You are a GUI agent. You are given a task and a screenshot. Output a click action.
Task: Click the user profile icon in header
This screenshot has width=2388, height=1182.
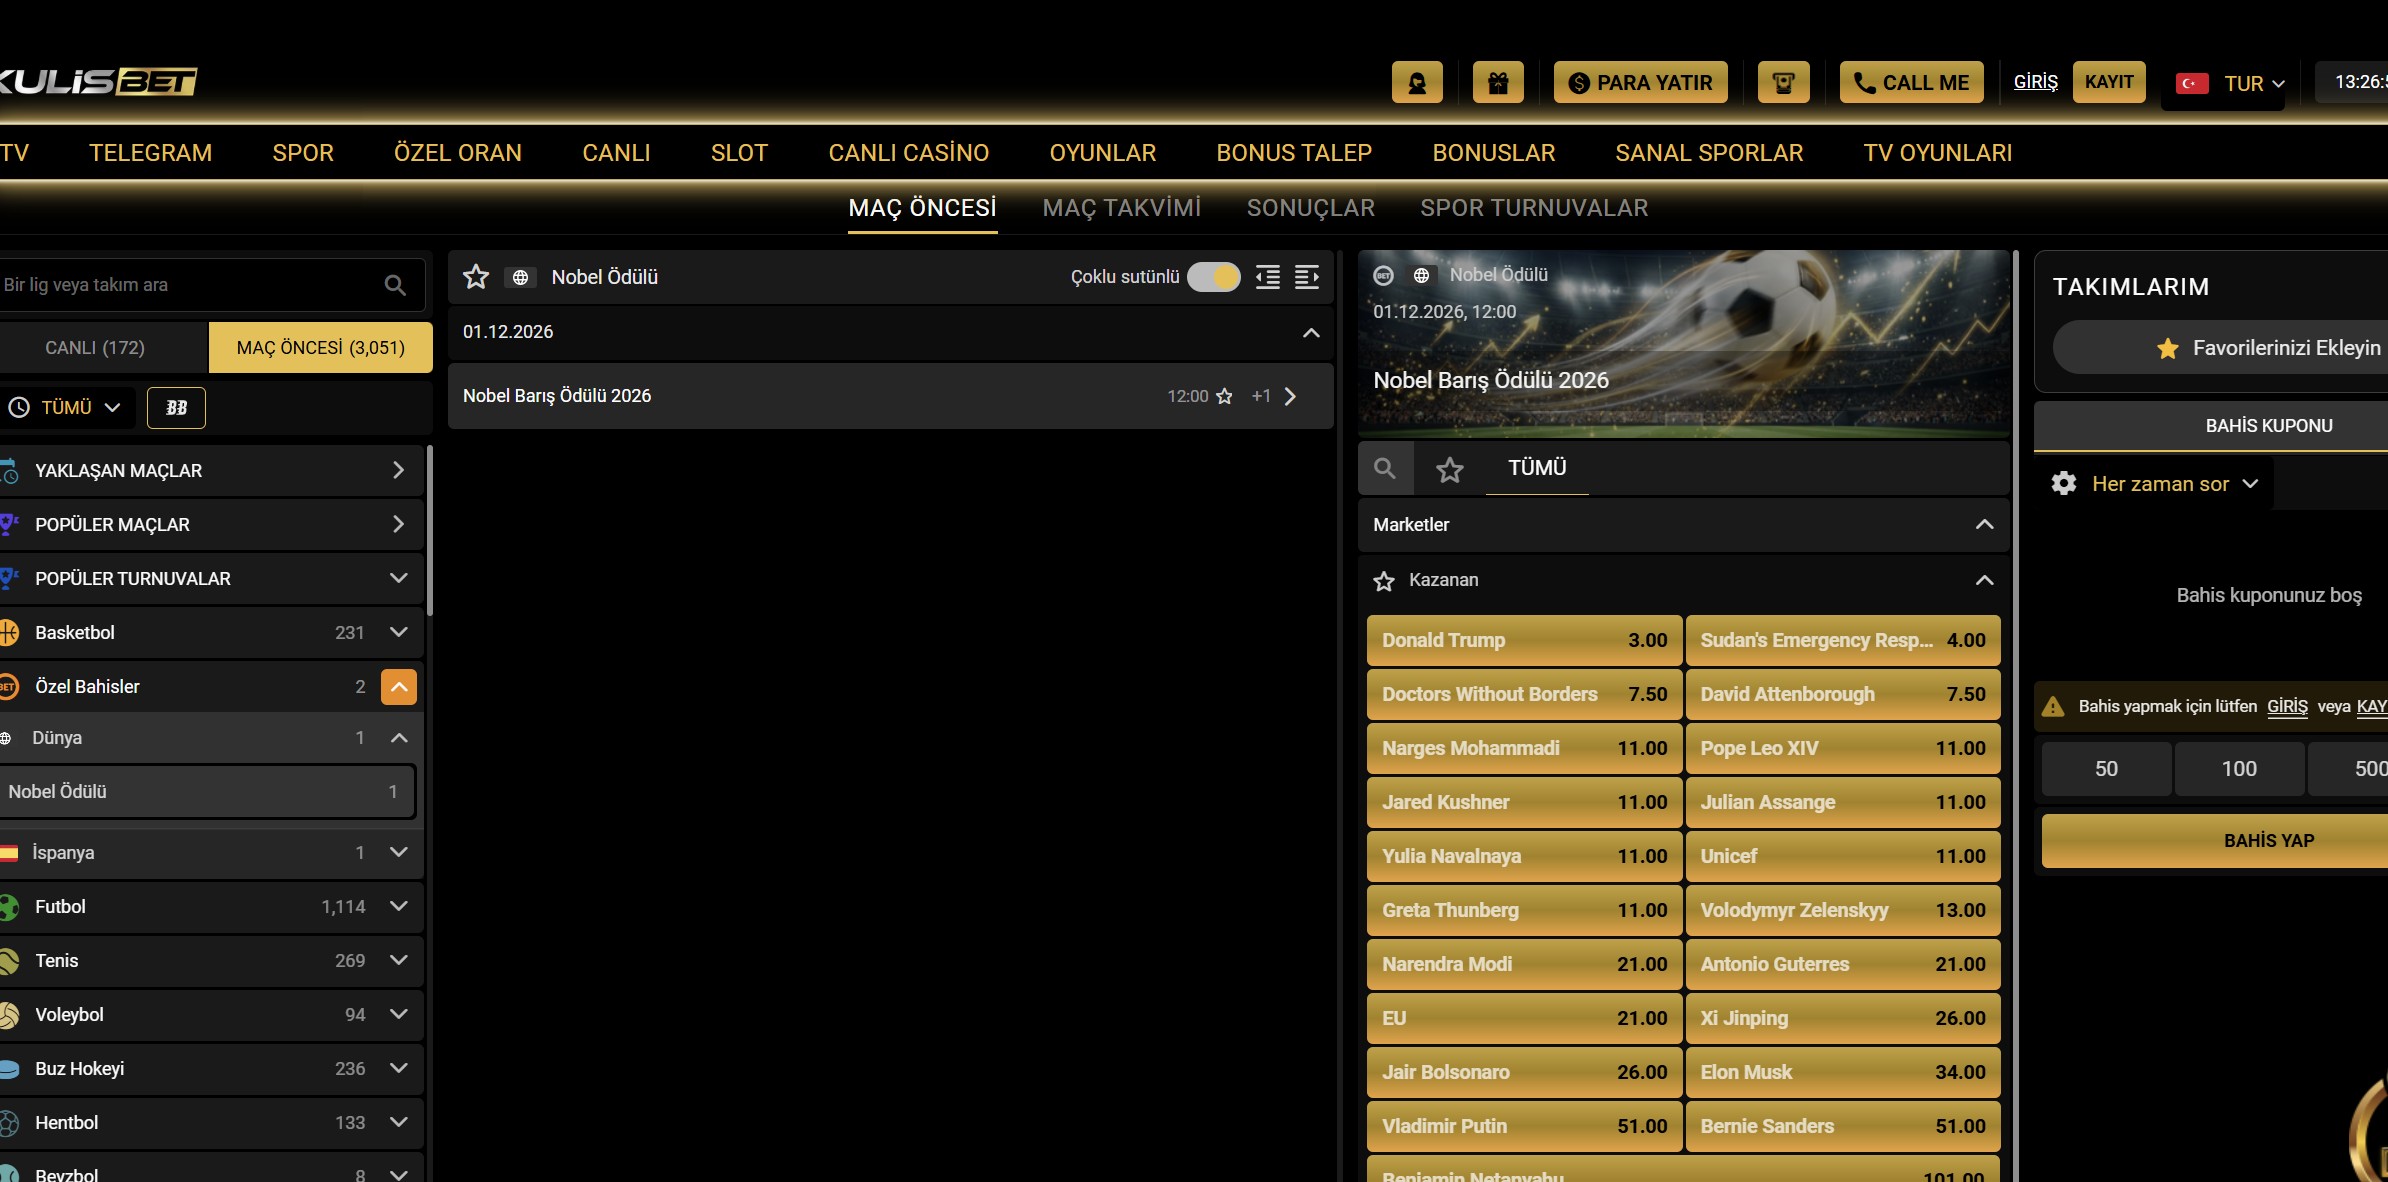click(x=1417, y=83)
